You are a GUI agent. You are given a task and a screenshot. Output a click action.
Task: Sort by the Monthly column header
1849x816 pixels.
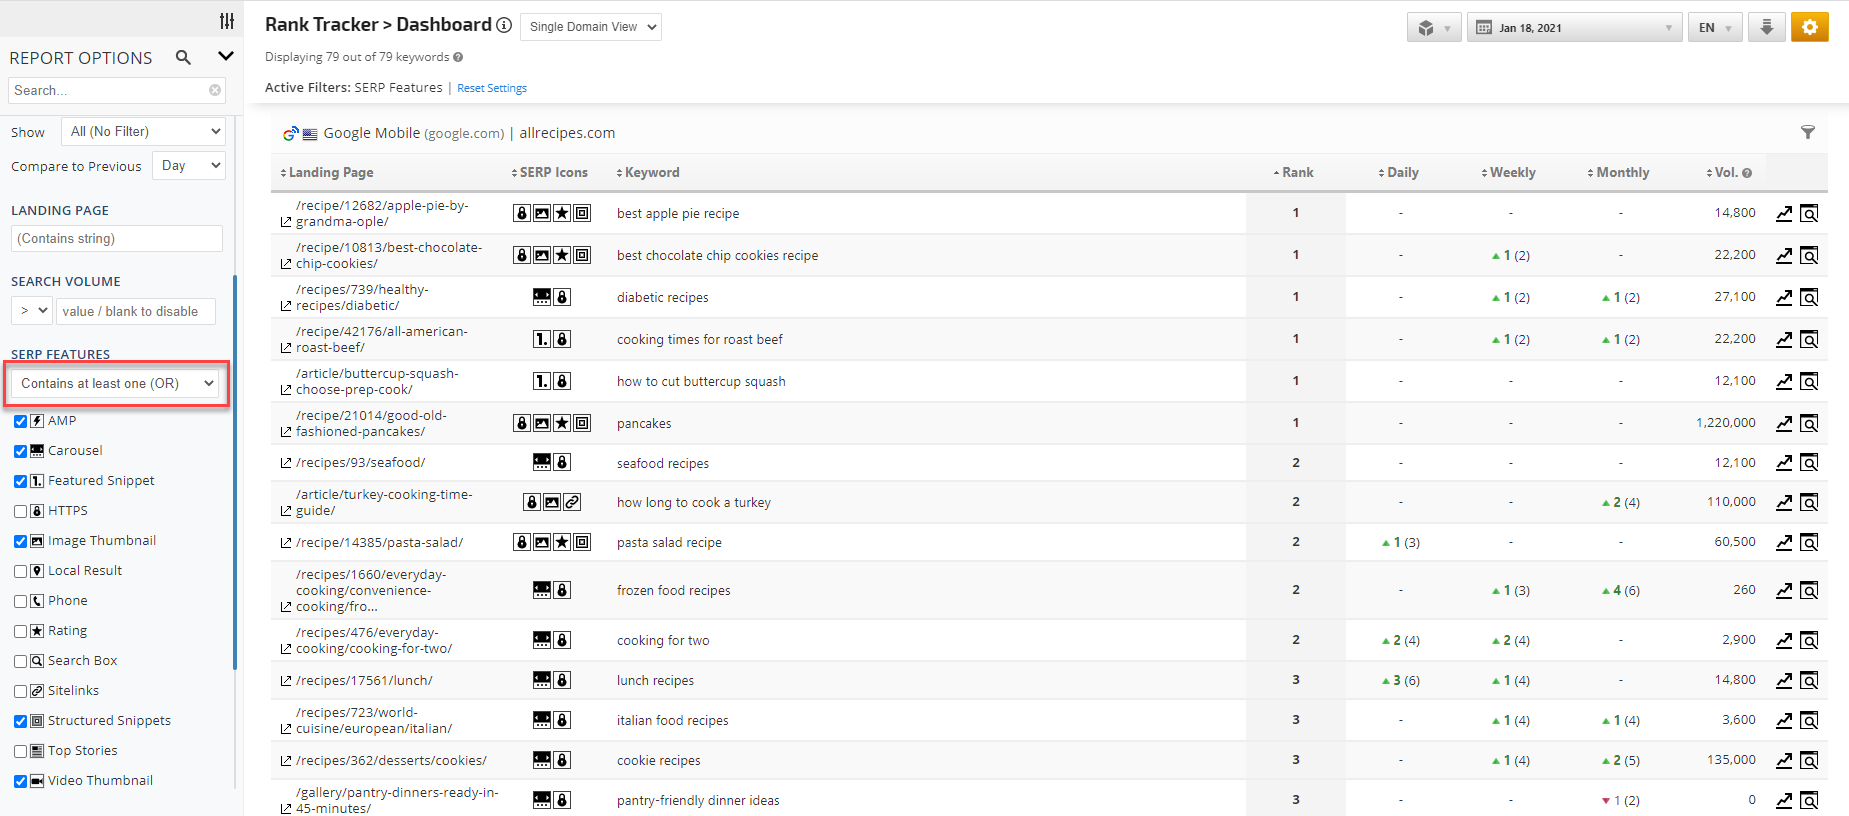click(1621, 172)
